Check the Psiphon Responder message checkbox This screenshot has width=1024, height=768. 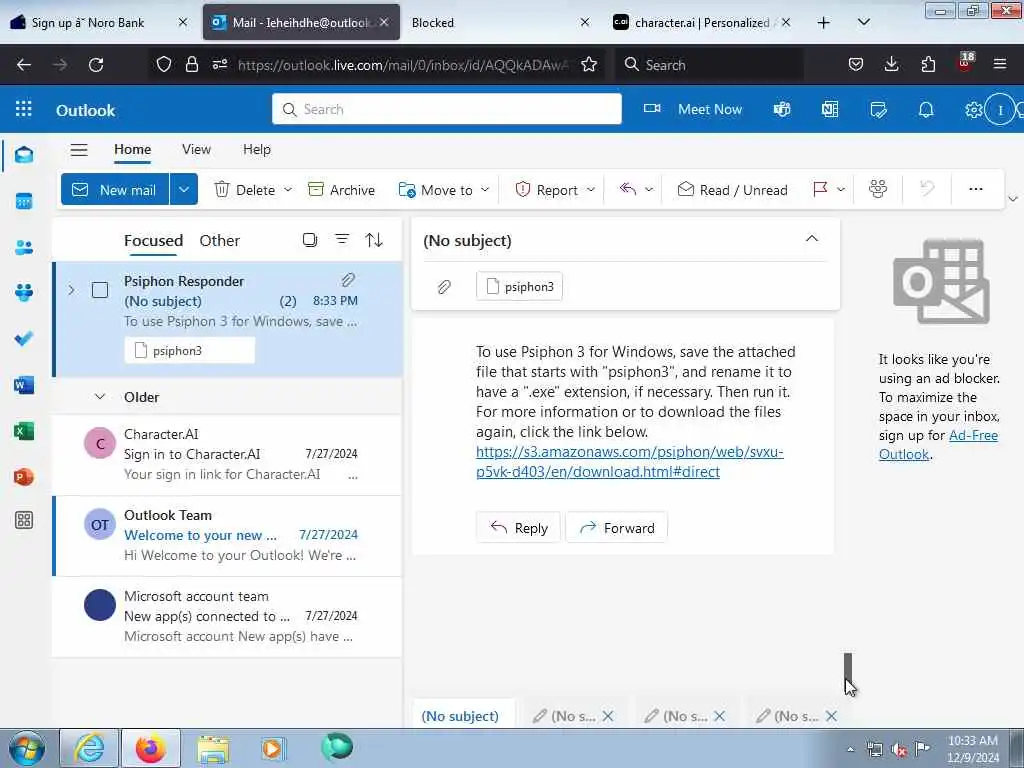coord(100,290)
